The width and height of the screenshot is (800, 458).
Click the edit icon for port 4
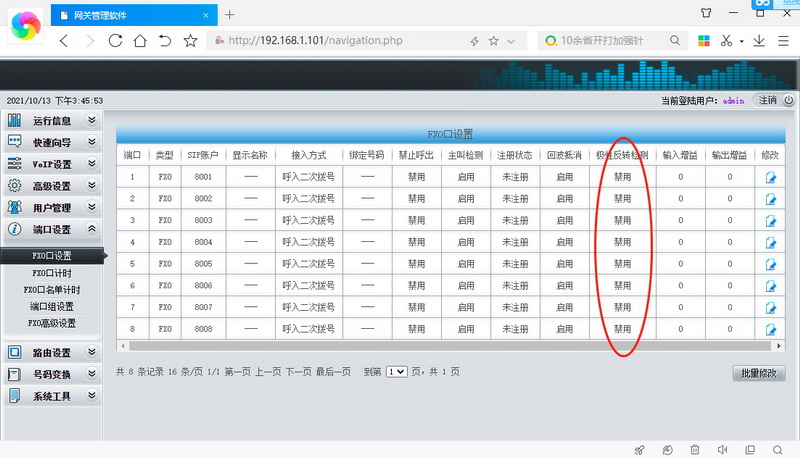(x=771, y=242)
